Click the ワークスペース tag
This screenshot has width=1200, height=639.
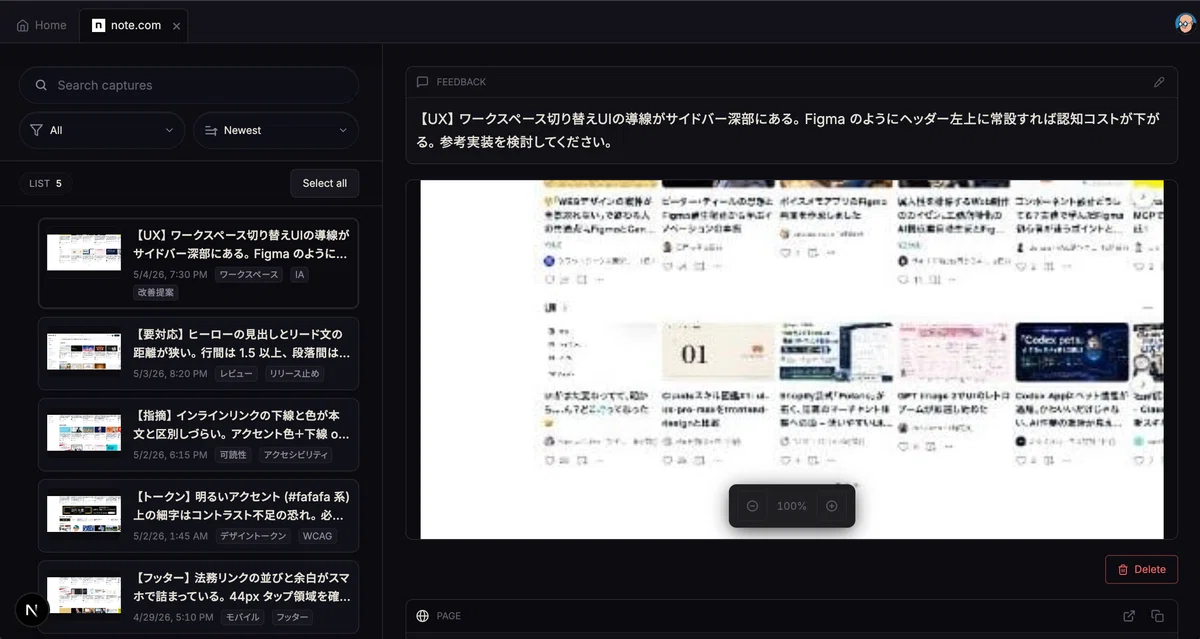[249, 274]
